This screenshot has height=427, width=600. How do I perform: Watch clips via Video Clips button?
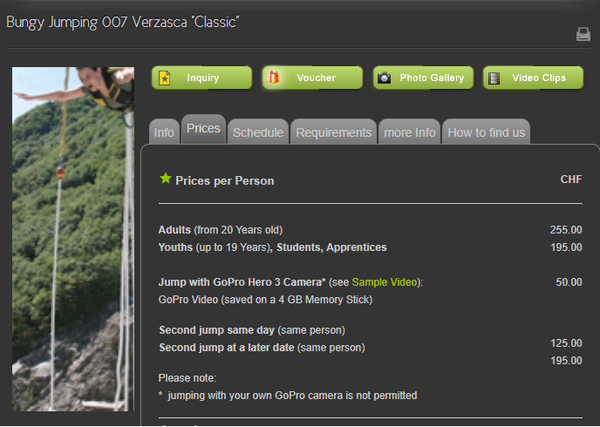pyautogui.click(x=533, y=78)
